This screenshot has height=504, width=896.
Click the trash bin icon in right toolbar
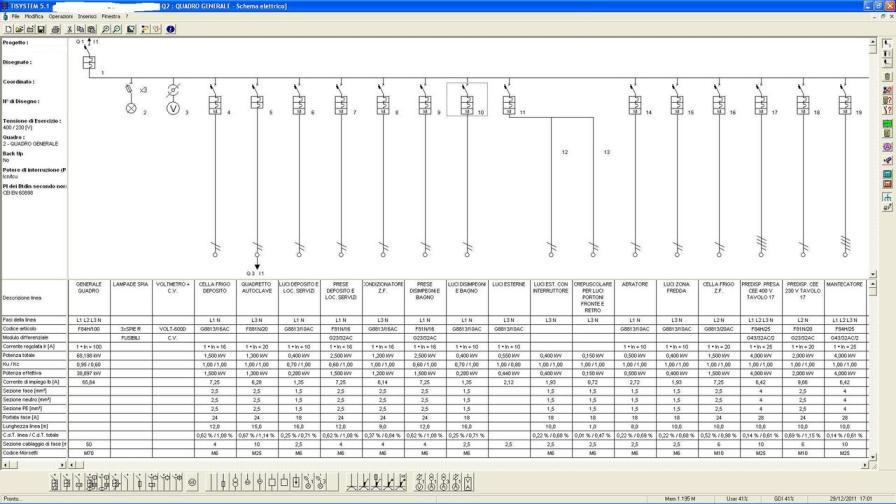pos(887,77)
